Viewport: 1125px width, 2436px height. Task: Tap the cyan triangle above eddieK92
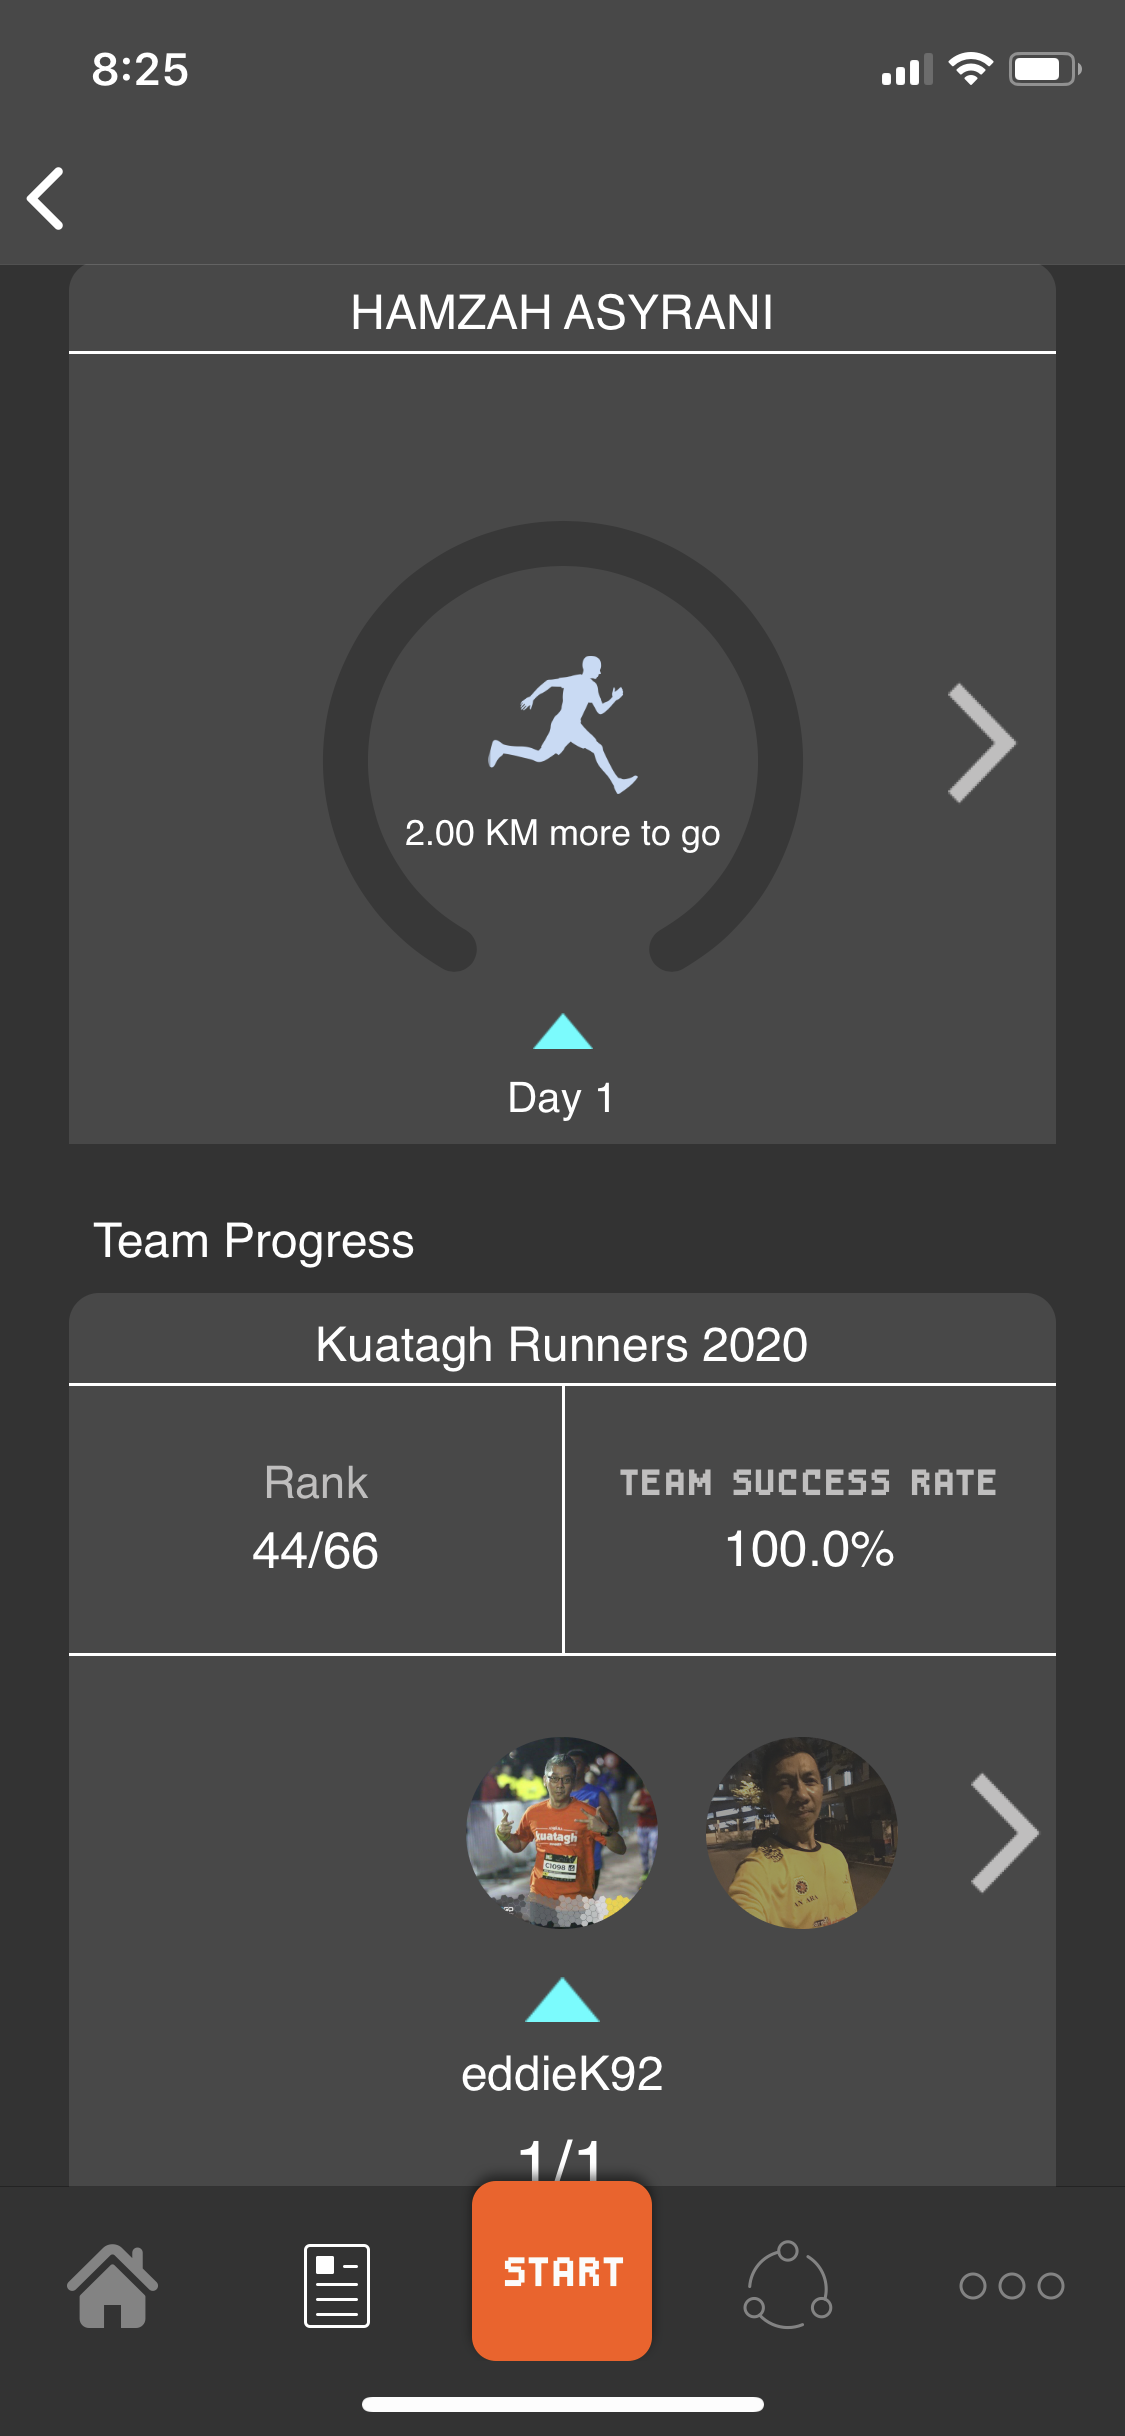click(562, 2000)
